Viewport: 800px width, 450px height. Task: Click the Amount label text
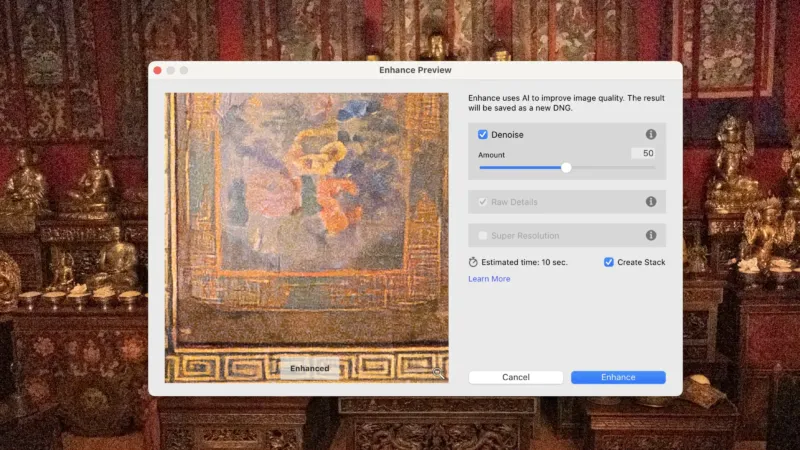pos(491,155)
